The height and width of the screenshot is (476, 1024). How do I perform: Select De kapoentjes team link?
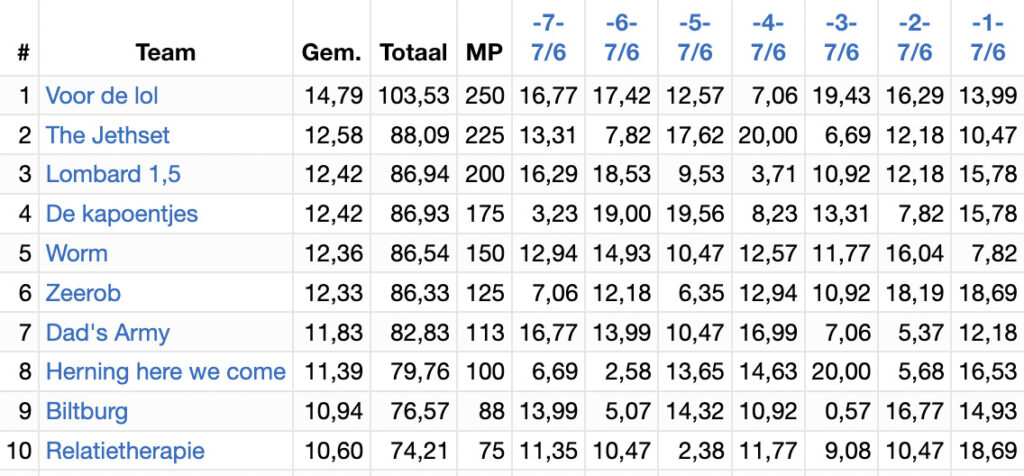click(x=121, y=214)
